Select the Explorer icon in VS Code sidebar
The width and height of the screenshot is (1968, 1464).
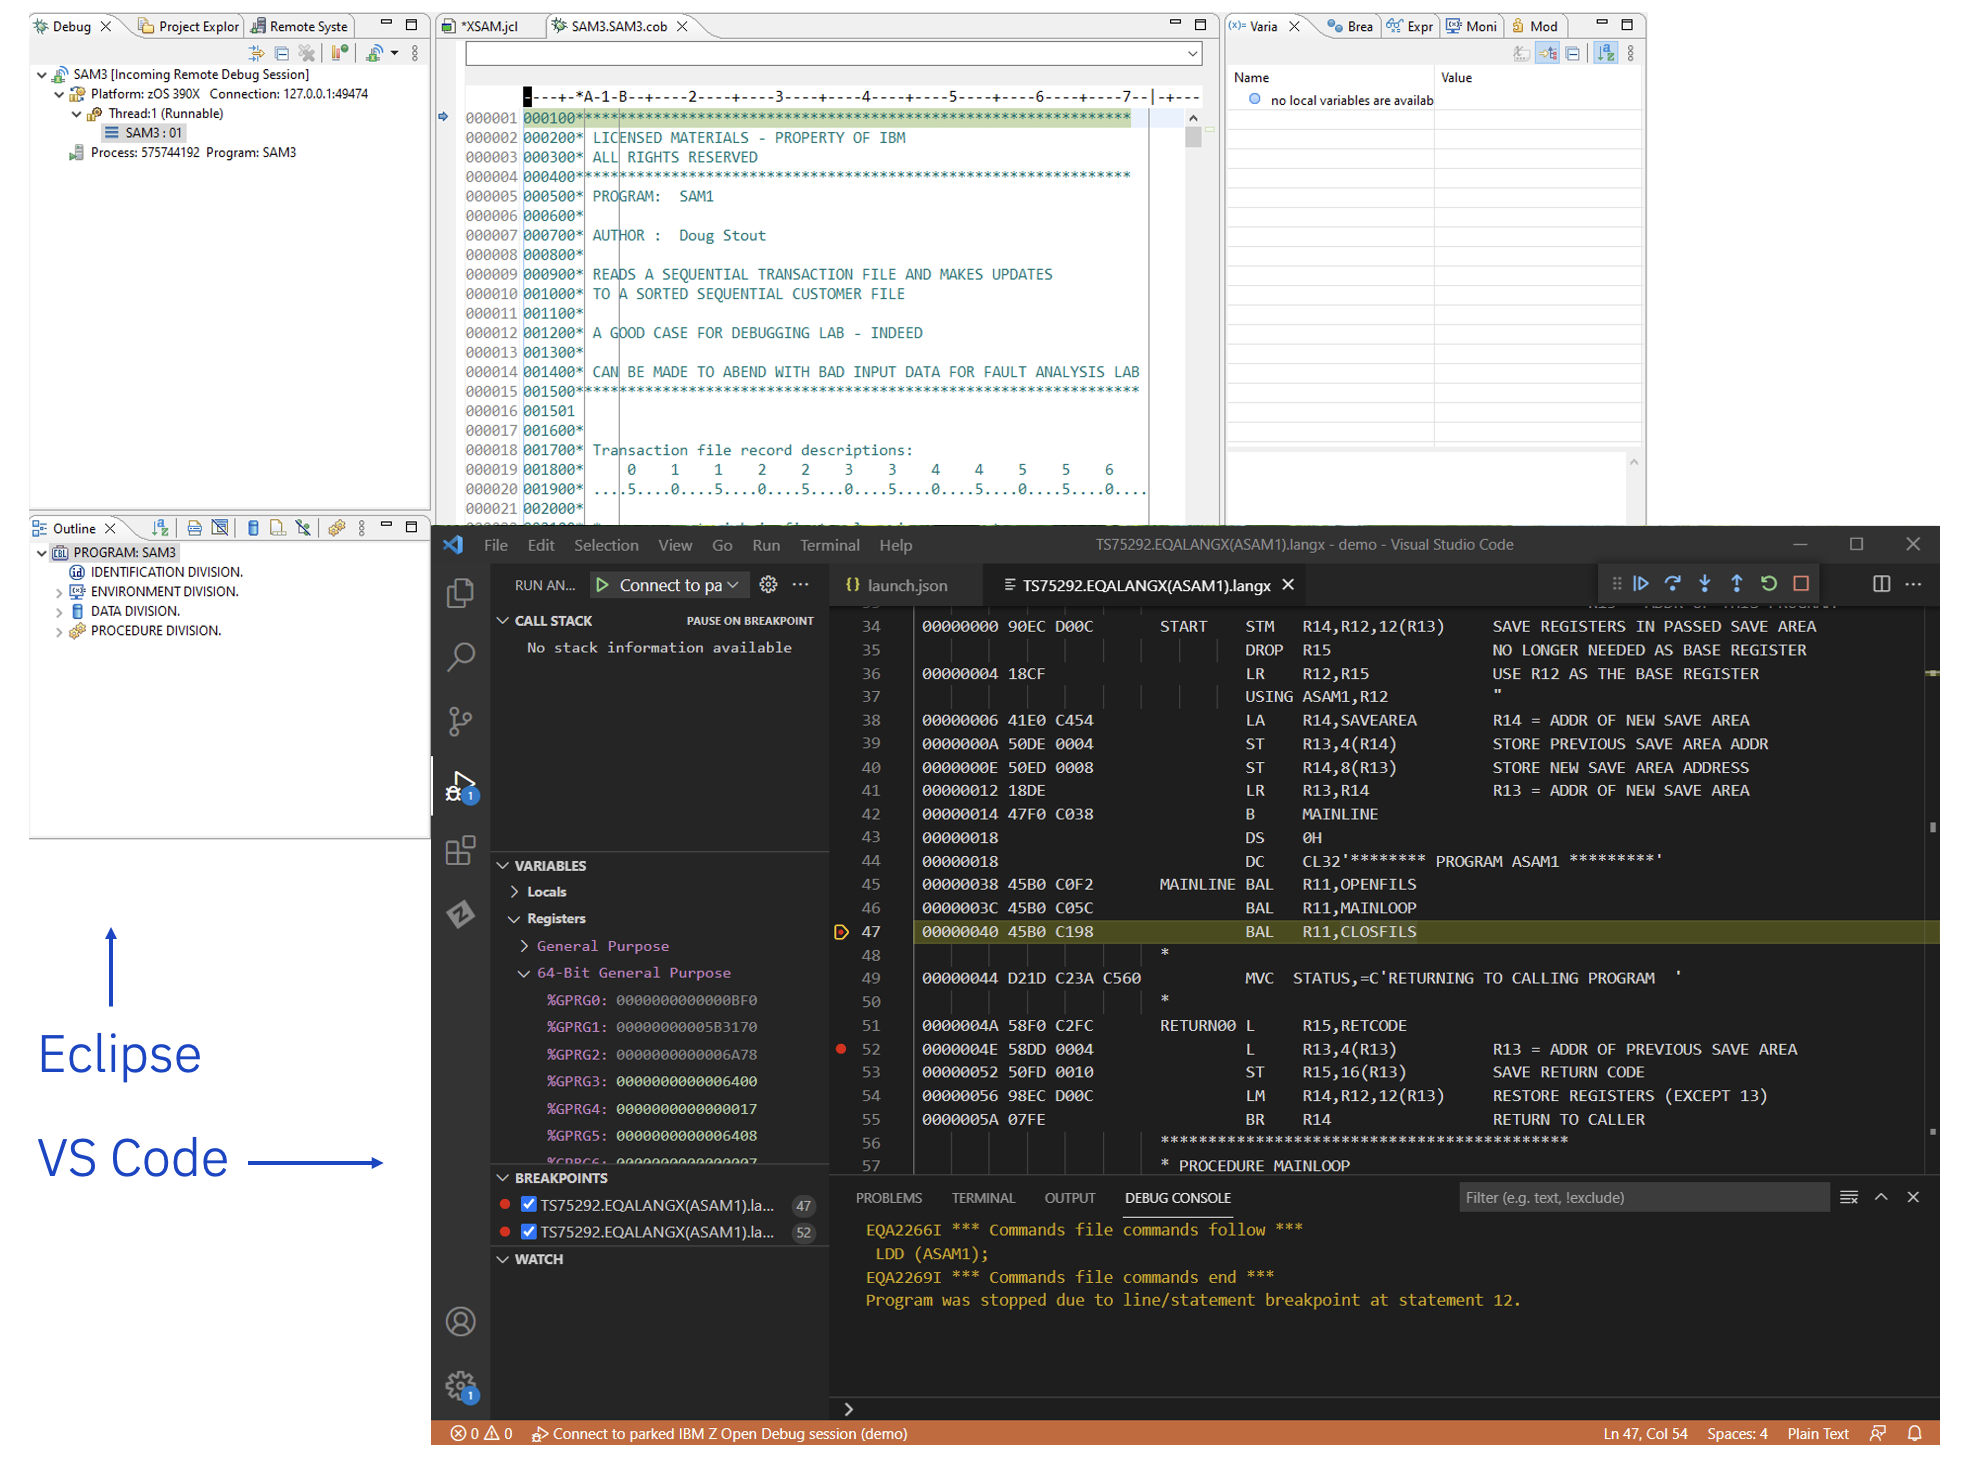click(460, 592)
